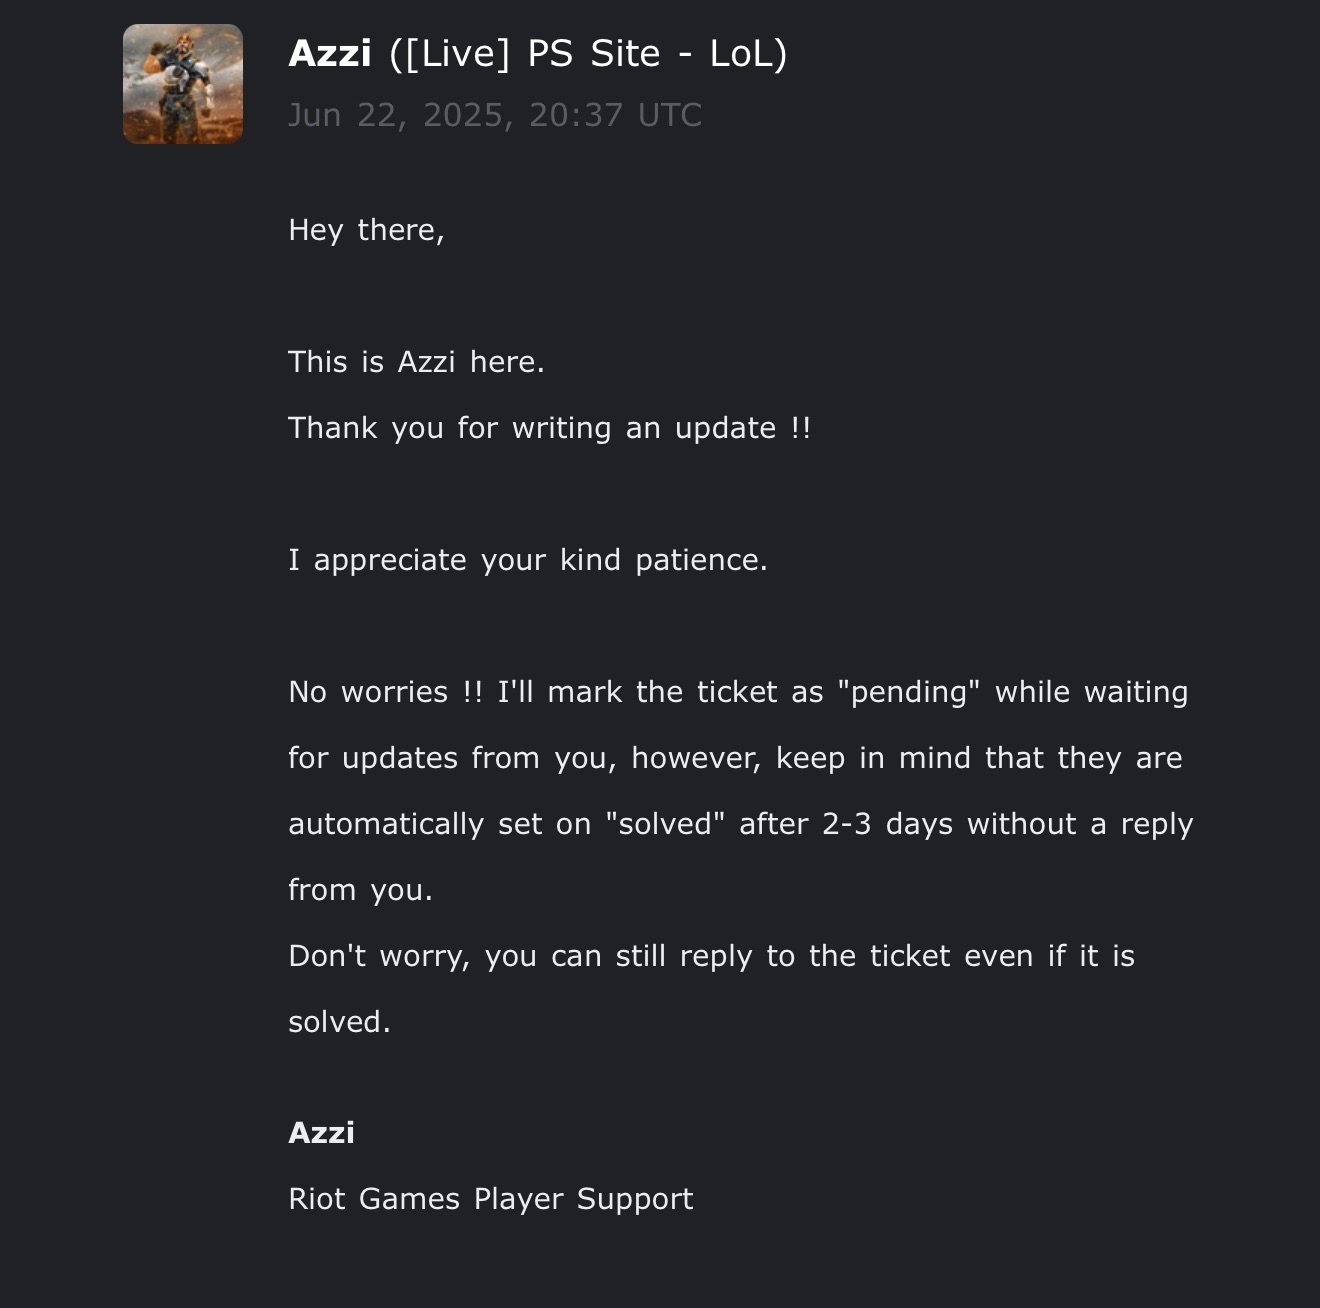Click the 'Don't worry, you can still reply' line
1320x1308 pixels.
point(520,956)
